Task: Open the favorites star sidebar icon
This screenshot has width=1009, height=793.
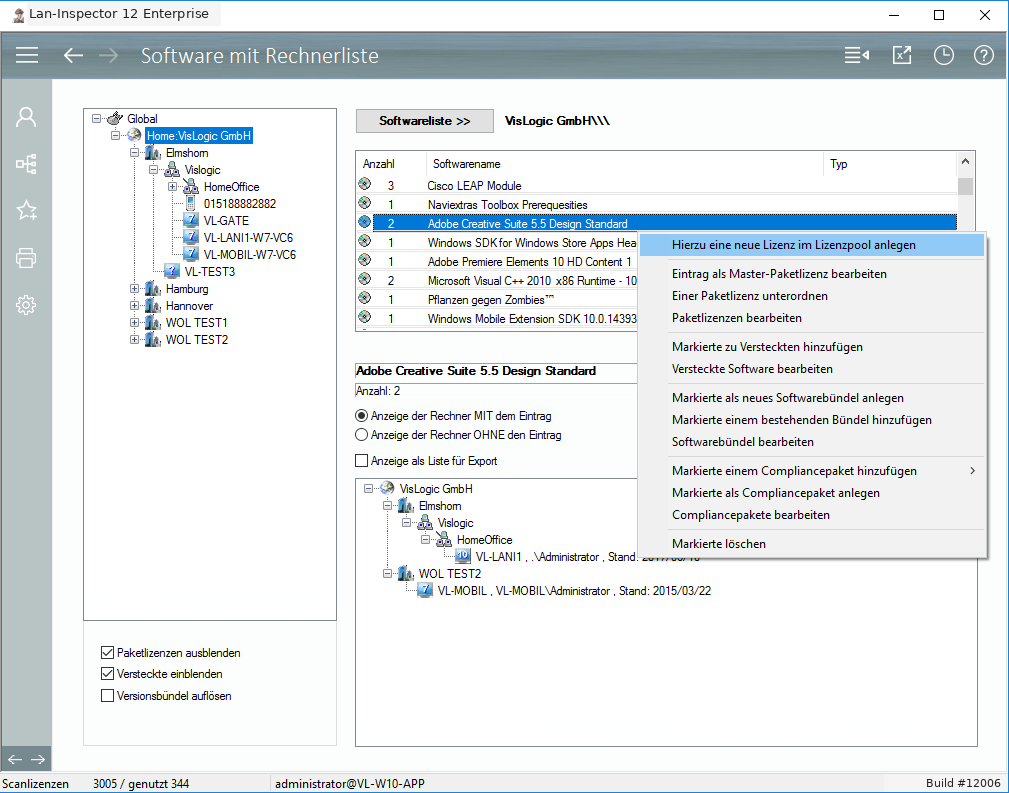Action: [26, 210]
